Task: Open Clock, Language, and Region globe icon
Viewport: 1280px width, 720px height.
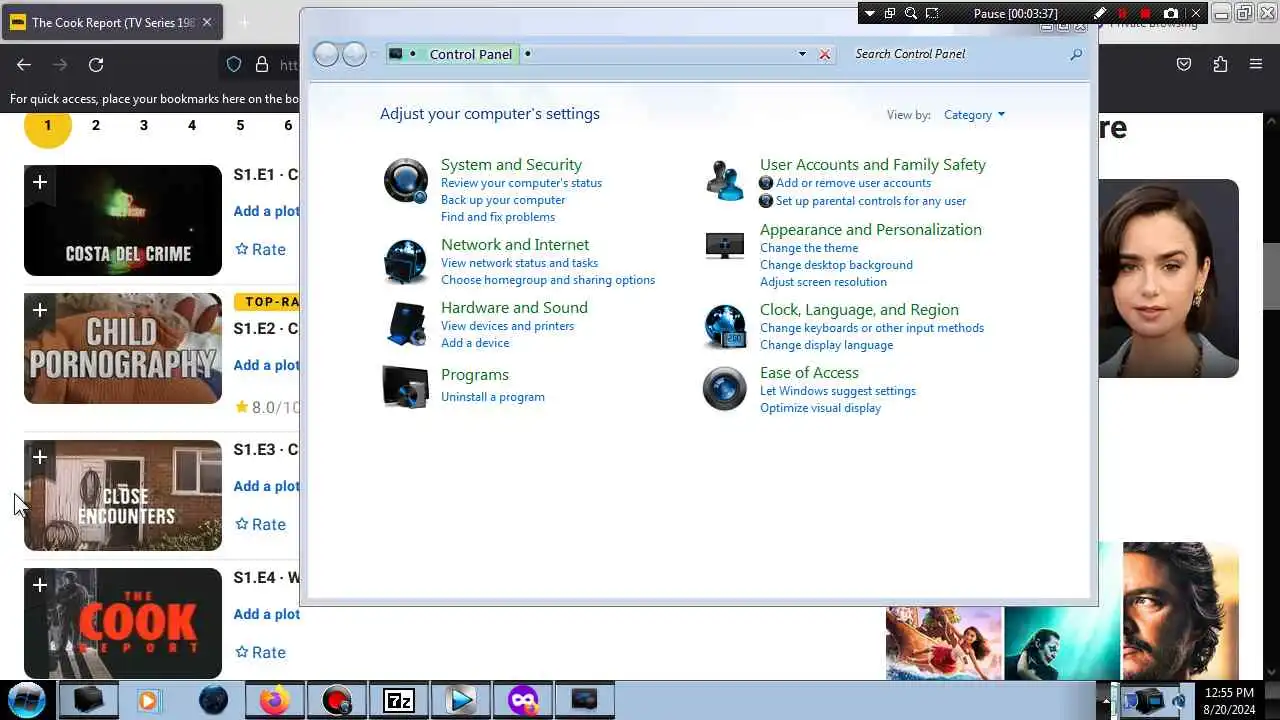Action: [x=725, y=326]
